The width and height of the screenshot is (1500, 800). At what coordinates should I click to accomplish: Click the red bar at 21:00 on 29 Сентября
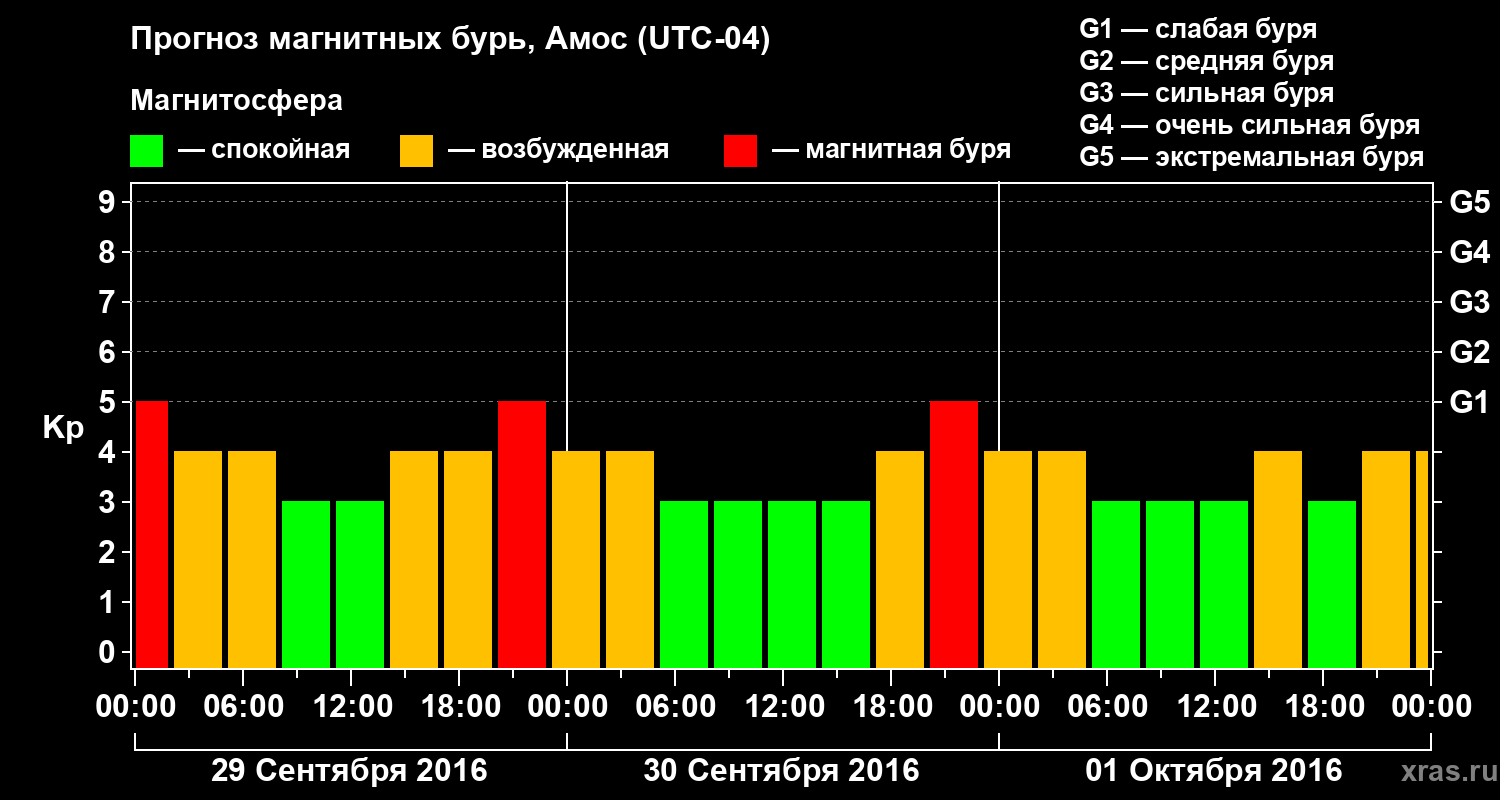[522, 534]
